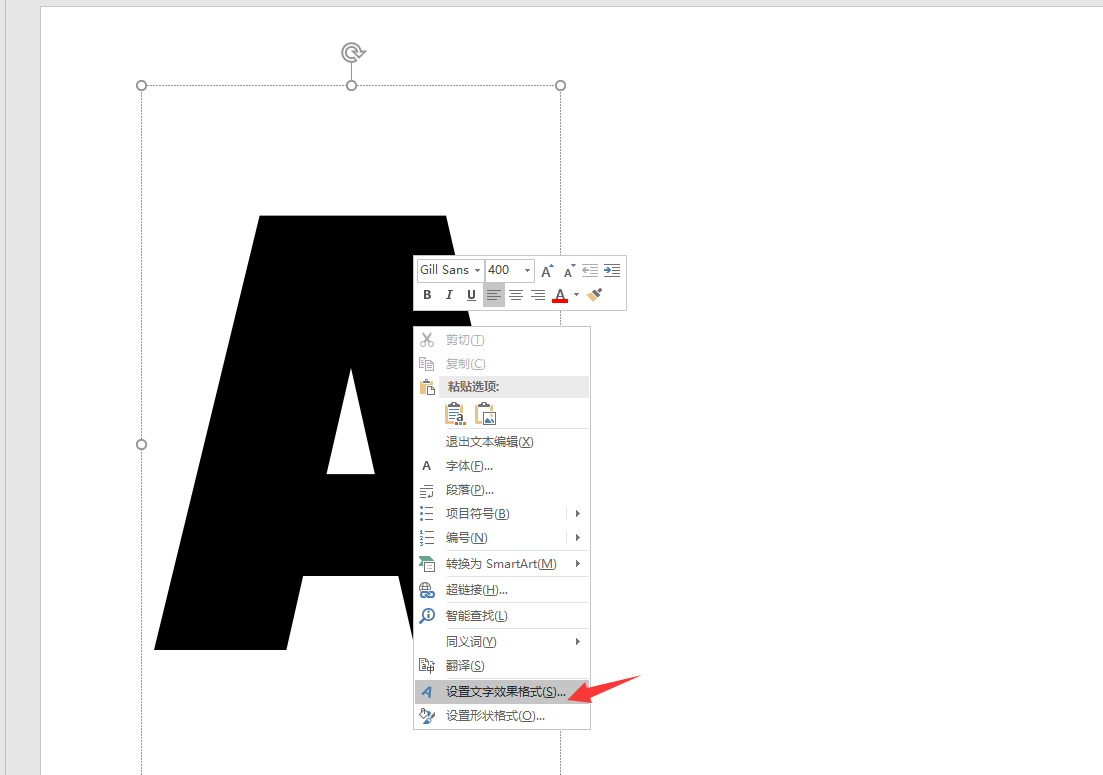Align text left in mini toolbar
This screenshot has width=1103, height=775.
click(x=494, y=295)
